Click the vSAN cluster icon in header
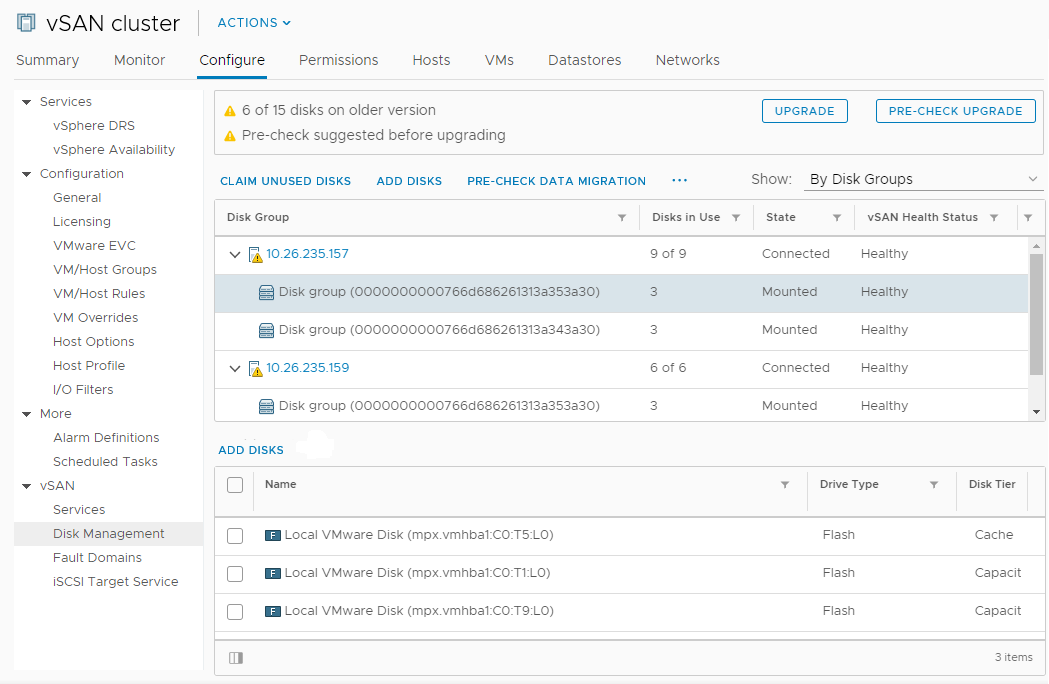This screenshot has width=1049, height=684. point(26,23)
